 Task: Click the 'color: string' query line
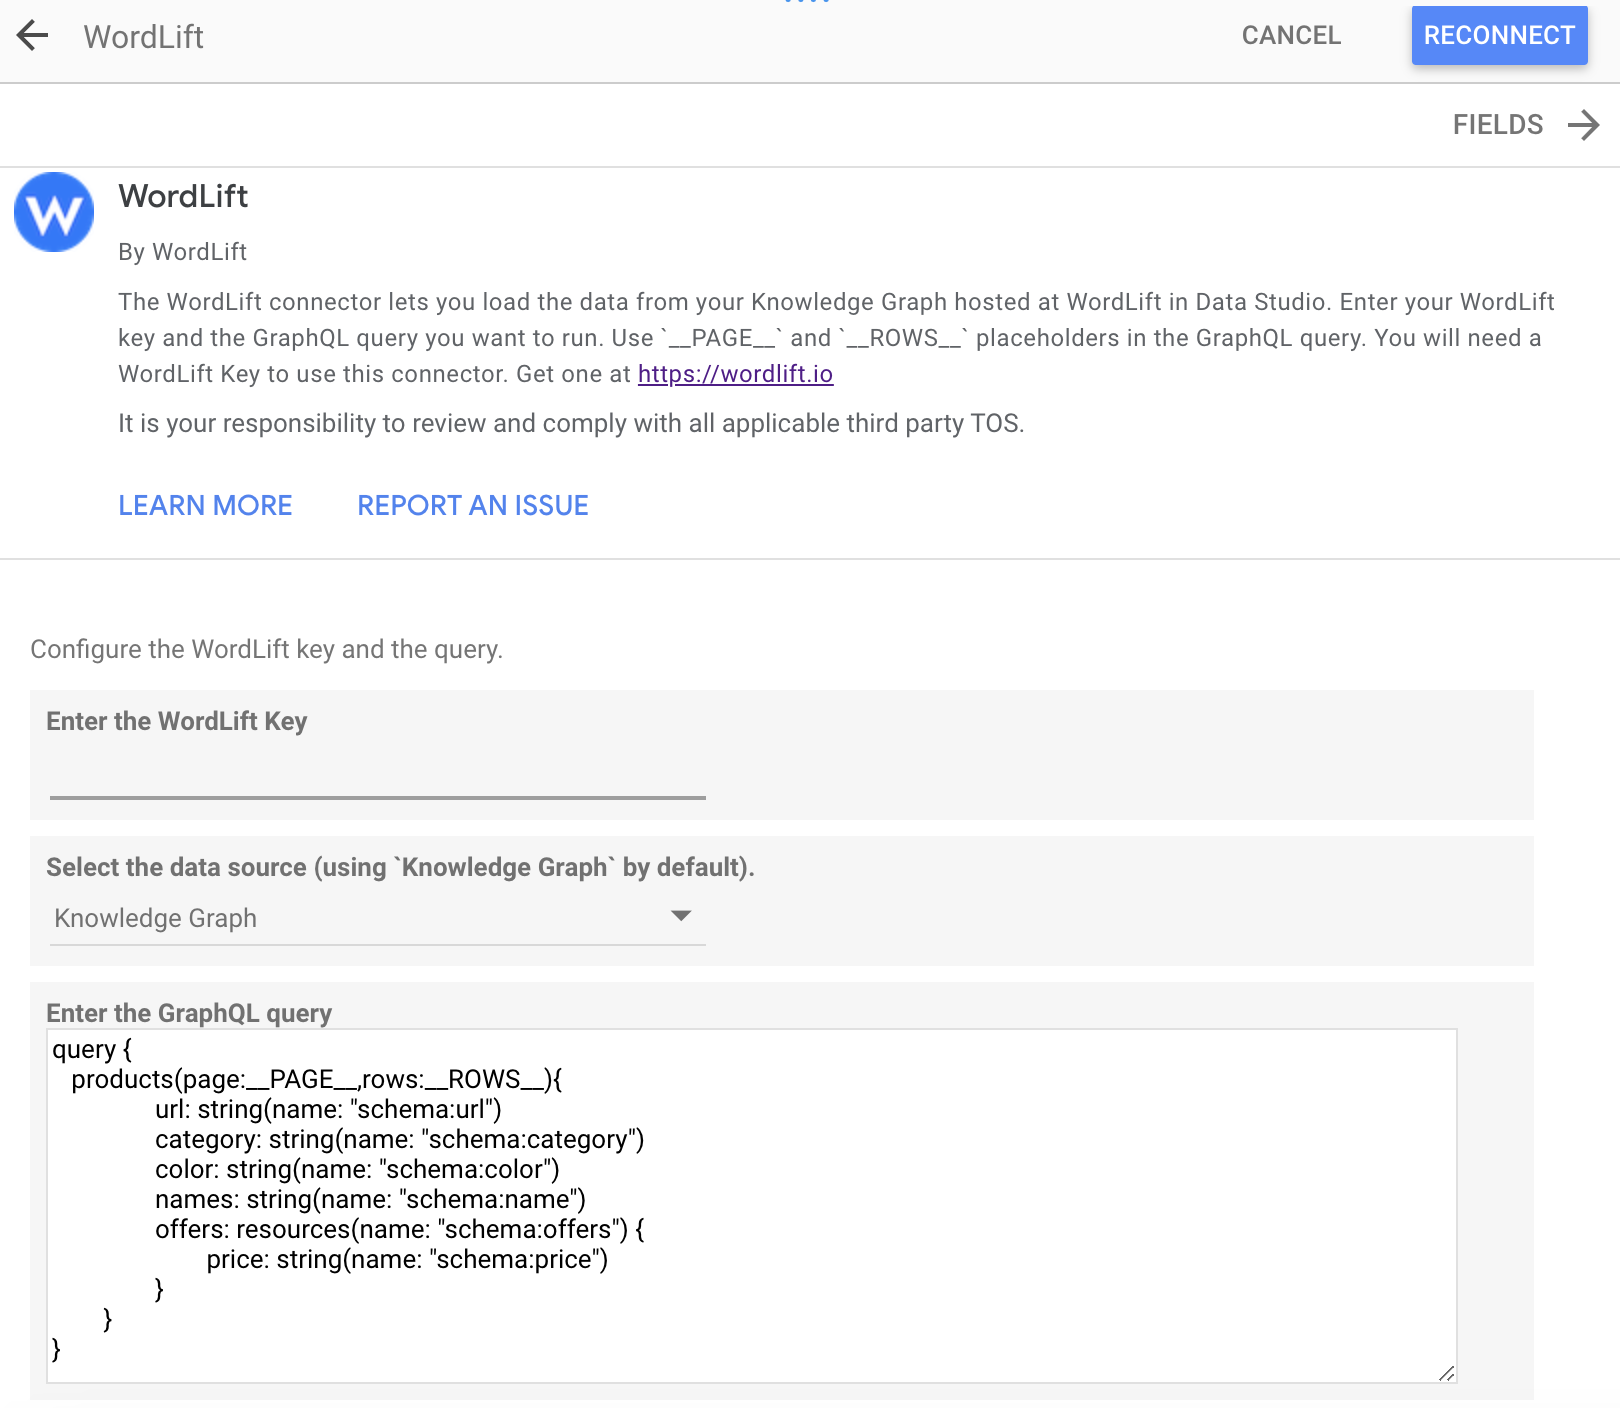pyautogui.click(x=357, y=1170)
